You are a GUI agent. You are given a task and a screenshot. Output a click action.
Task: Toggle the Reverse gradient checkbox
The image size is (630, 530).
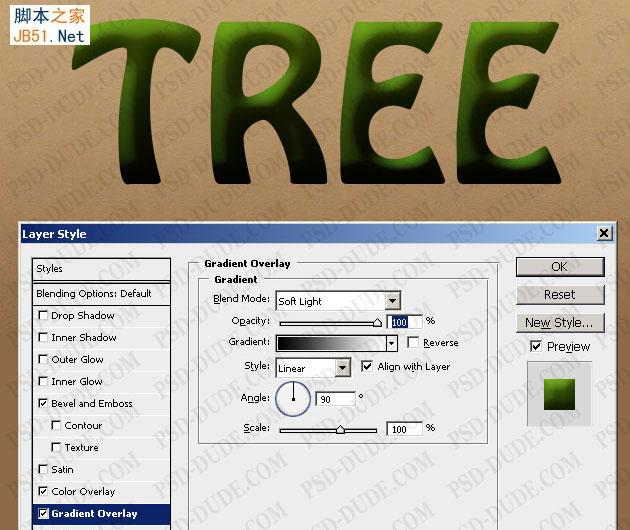point(413,342)
